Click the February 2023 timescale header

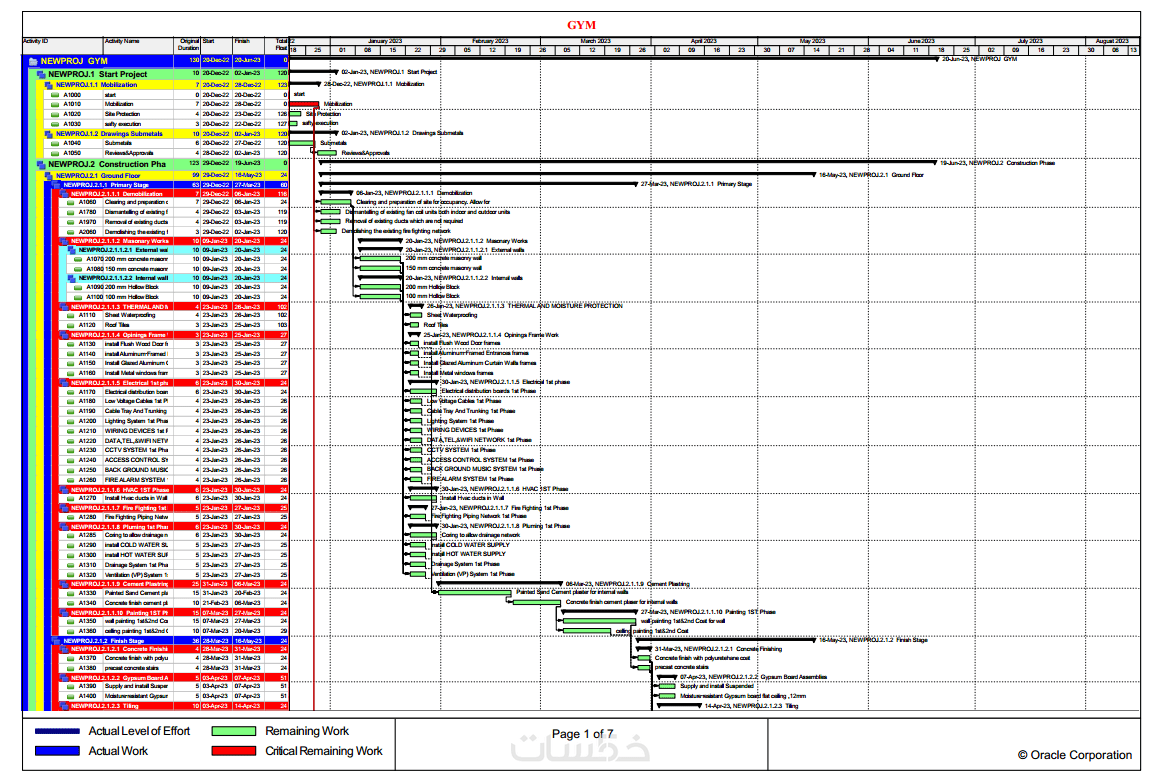[x=490, y=41]
